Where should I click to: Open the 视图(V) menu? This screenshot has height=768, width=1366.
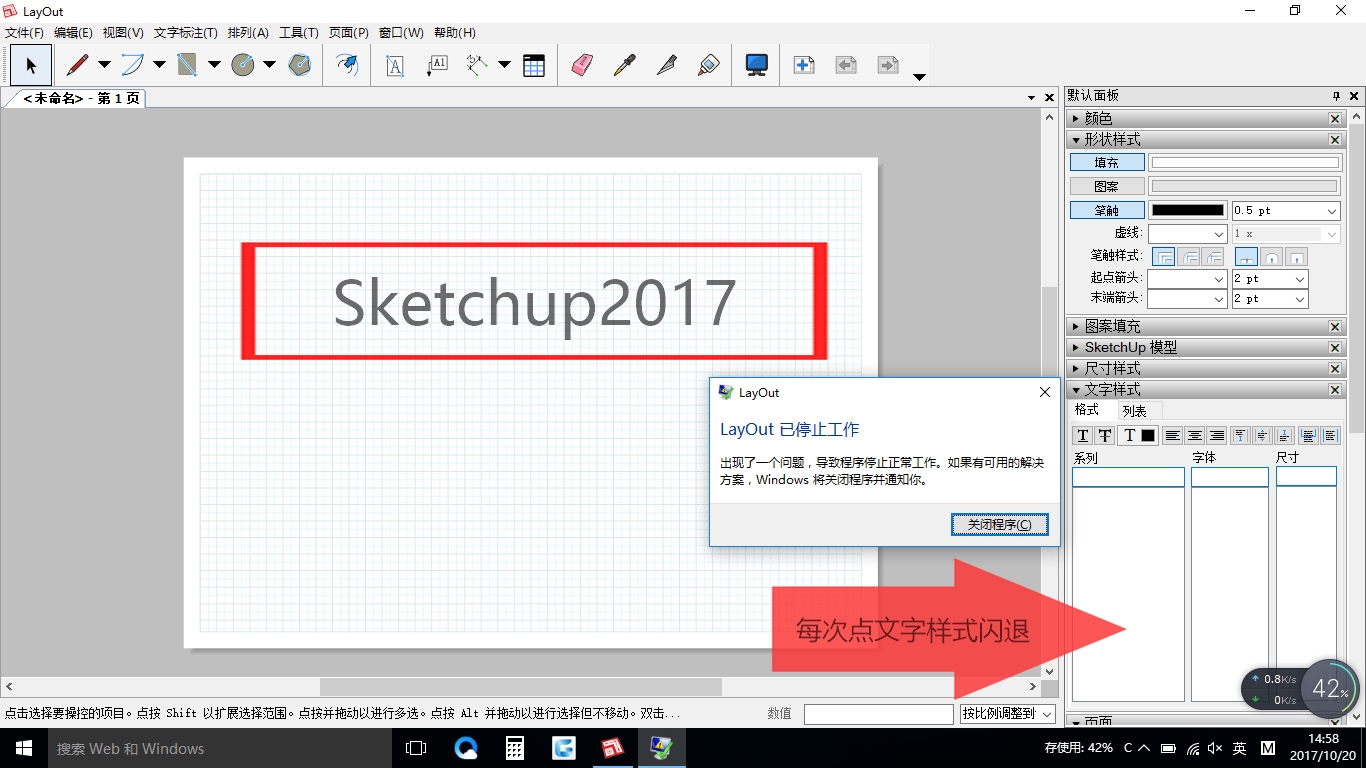123,33
